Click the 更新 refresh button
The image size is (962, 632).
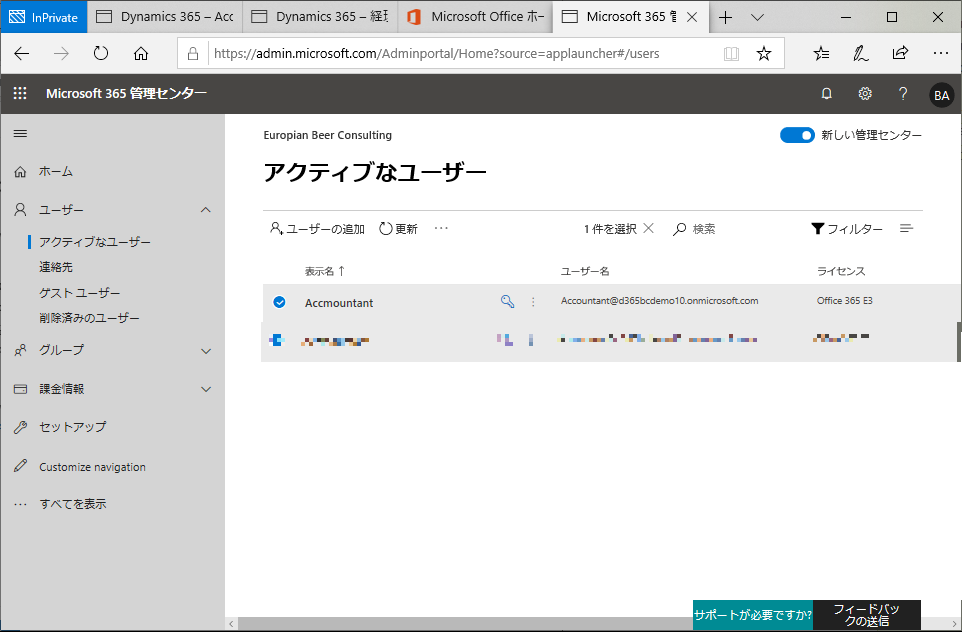click(x=398, y=229)
